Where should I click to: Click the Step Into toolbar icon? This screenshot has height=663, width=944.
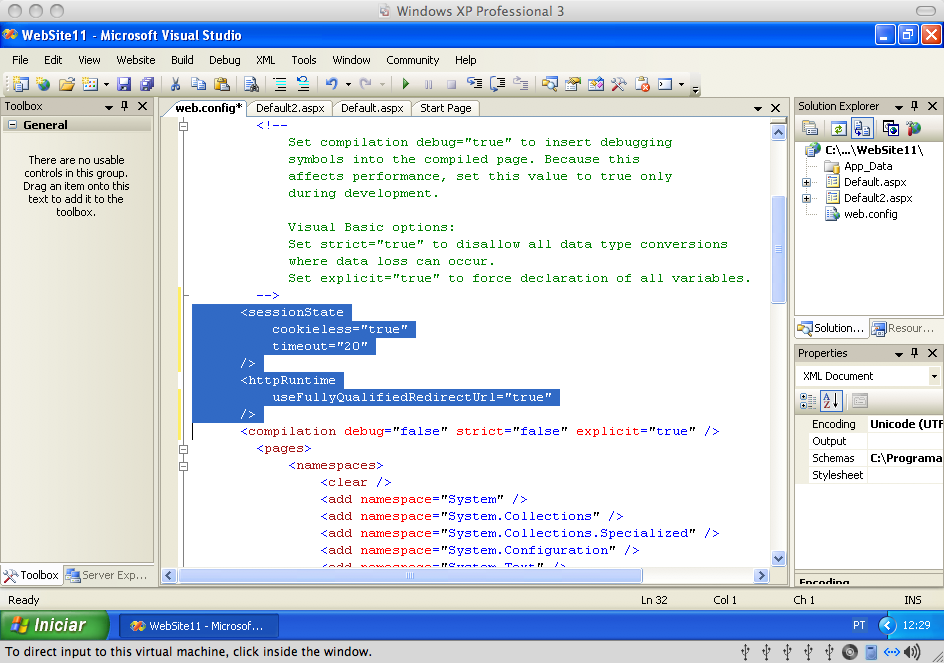475,84
